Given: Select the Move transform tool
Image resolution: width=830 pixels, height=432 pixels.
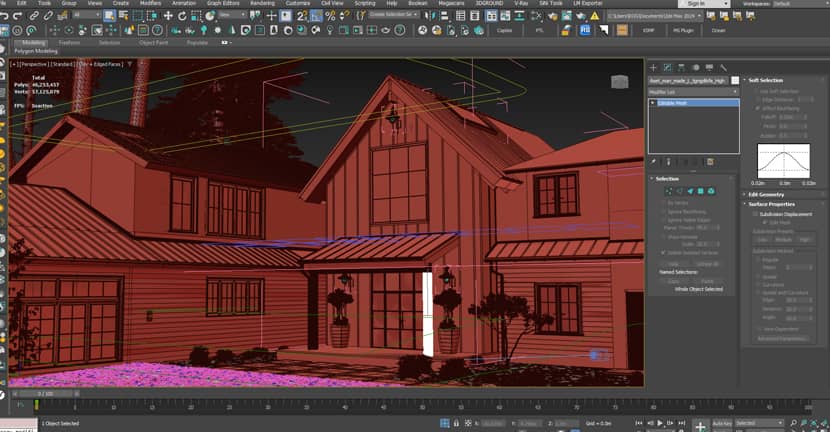Looking at the screenshot, I should click(x=168, y=15).
